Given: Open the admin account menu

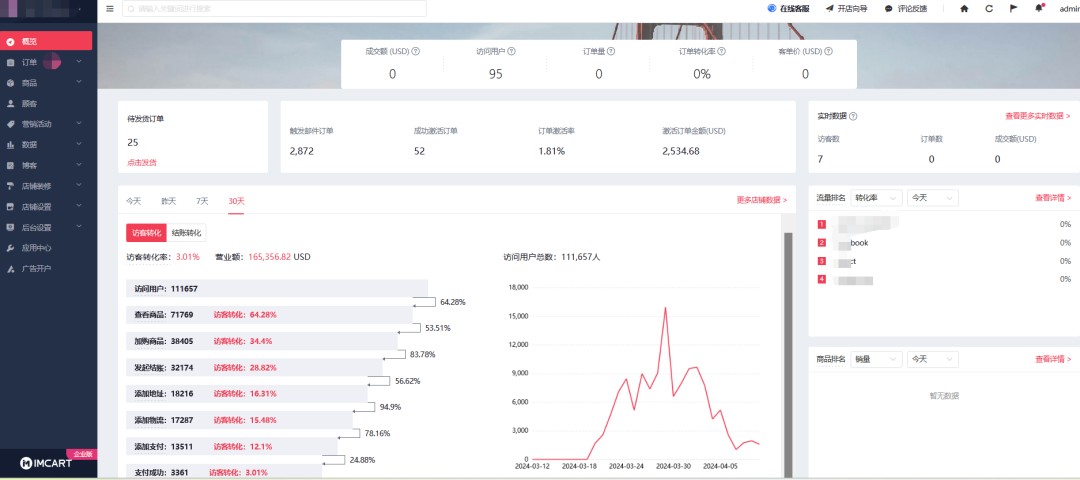Looking at the screenshot, I should (1069, 8).
